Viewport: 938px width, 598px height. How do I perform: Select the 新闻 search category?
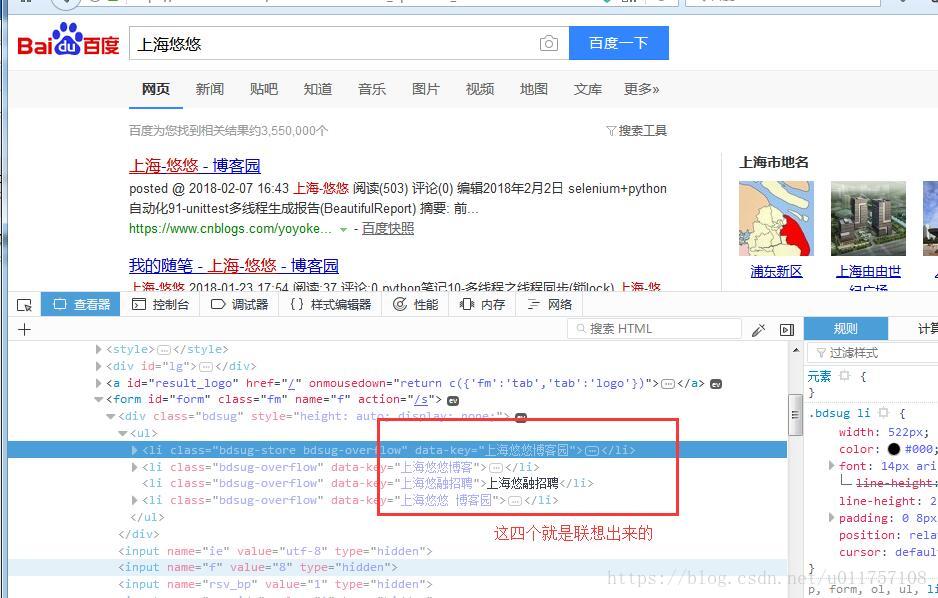point(209,90)
